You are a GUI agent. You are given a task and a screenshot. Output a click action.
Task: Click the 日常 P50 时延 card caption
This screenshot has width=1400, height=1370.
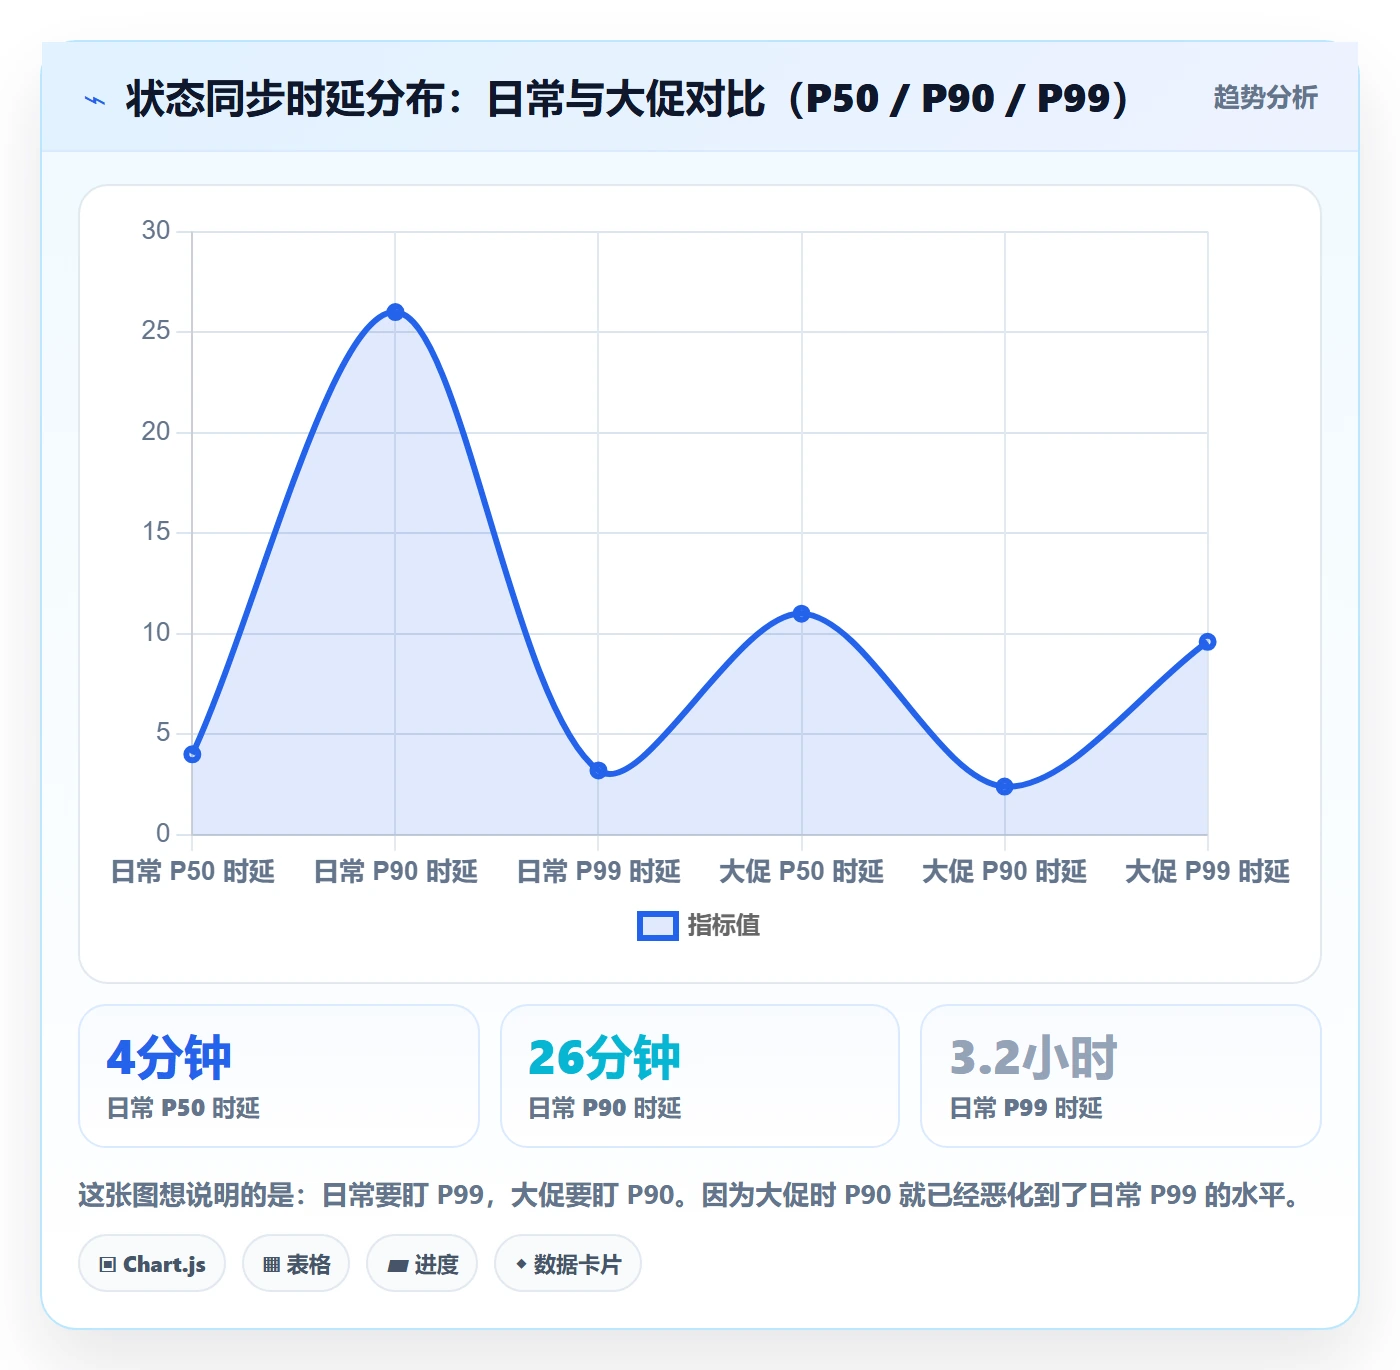click(x=183, y=1108)
